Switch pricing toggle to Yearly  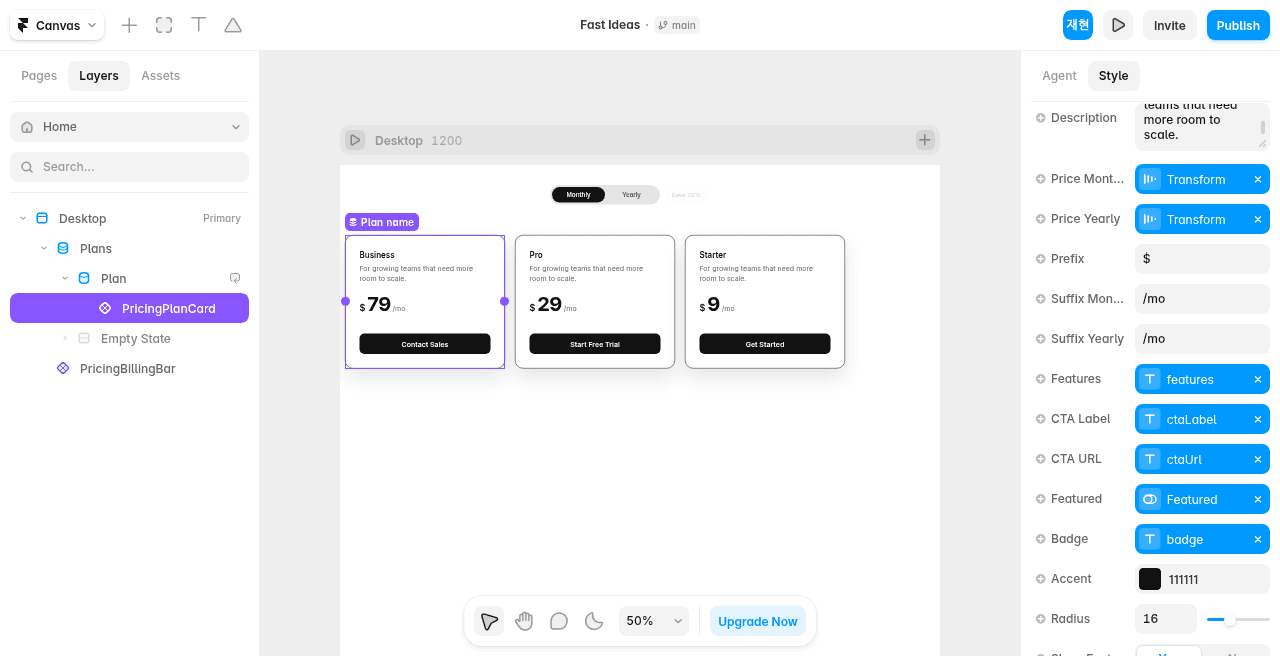tap(631, 195)
